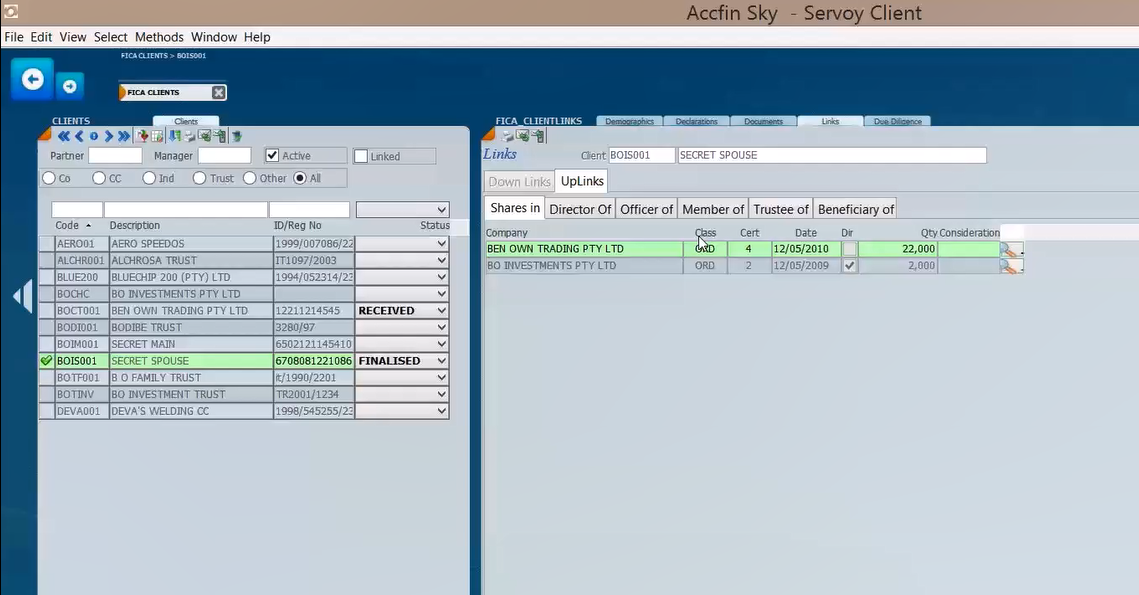Open lookup for BEN OWN TRADING row
The image size is (1139, 595).
(x=1011, y=249)
